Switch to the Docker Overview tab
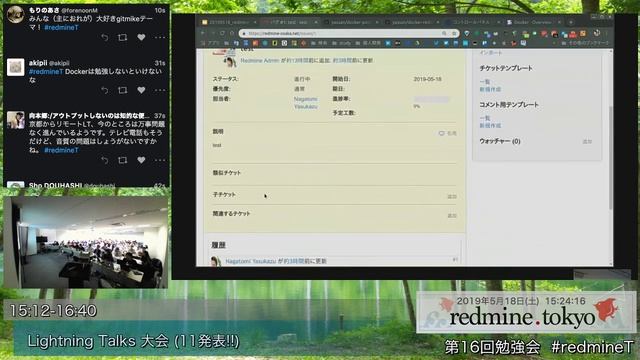Viewport: 640px width, 360px height. click(x=533, y=22)
